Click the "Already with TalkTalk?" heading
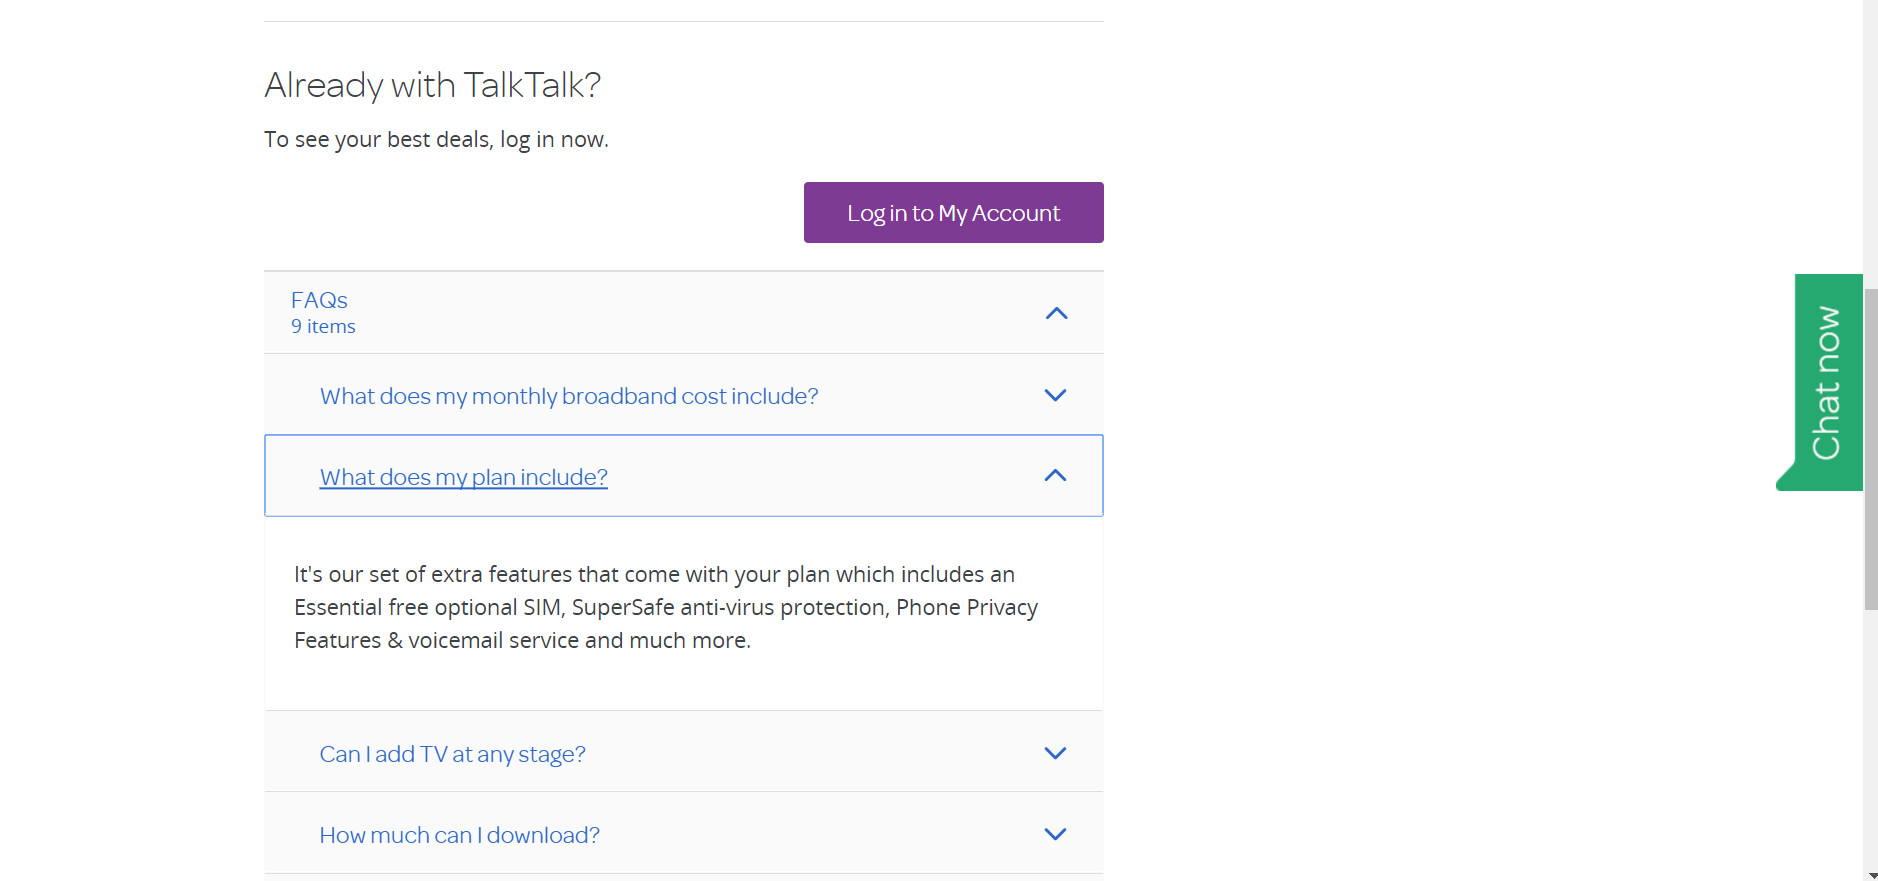 [432, 85]
